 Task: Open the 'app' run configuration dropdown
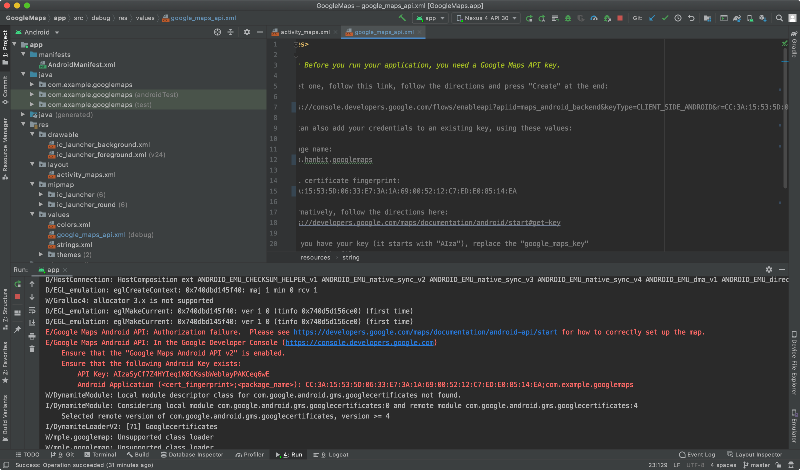click(431, 18)
